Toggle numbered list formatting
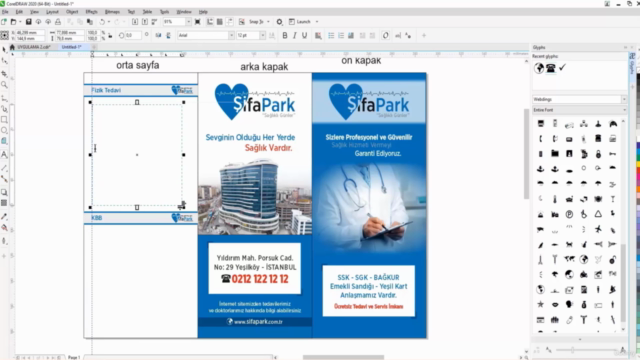This screenshot has width=640, height=360. [x=341, y=36]
